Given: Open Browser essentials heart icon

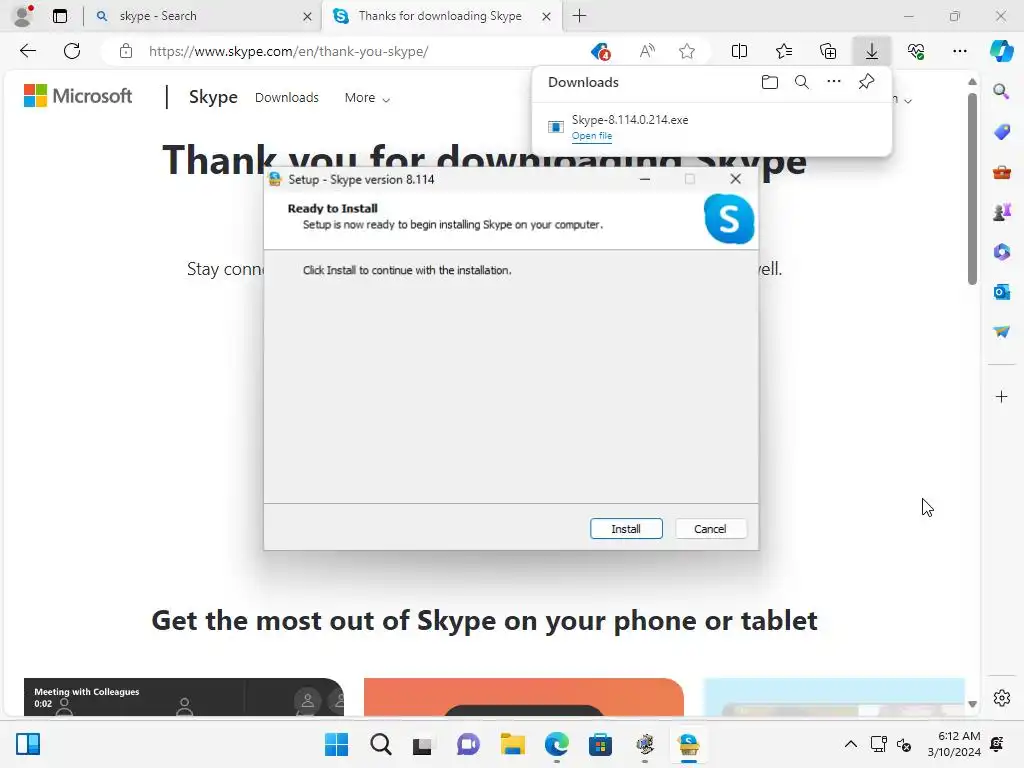Looking at the screenshot, I should (x=916, y=51).
